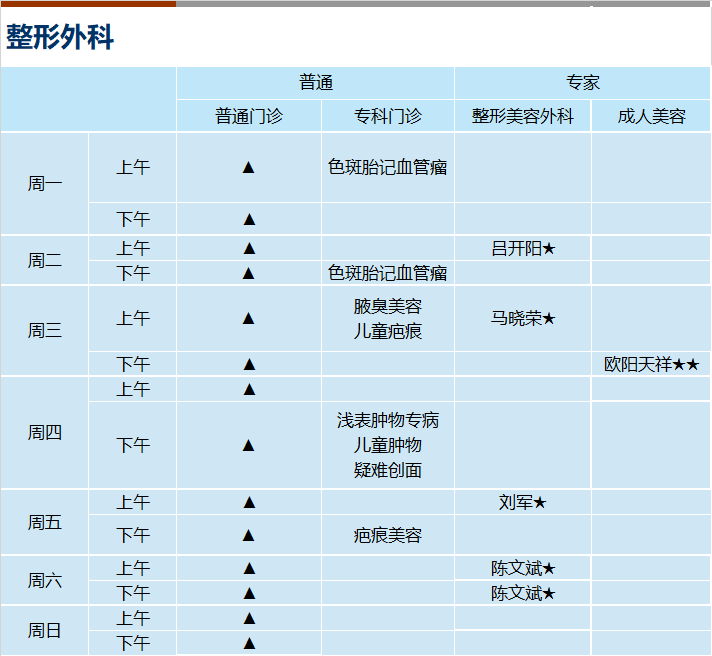Select the 周六 row label
The width and height of the screenshot is (712, 656).
(44, 580)
